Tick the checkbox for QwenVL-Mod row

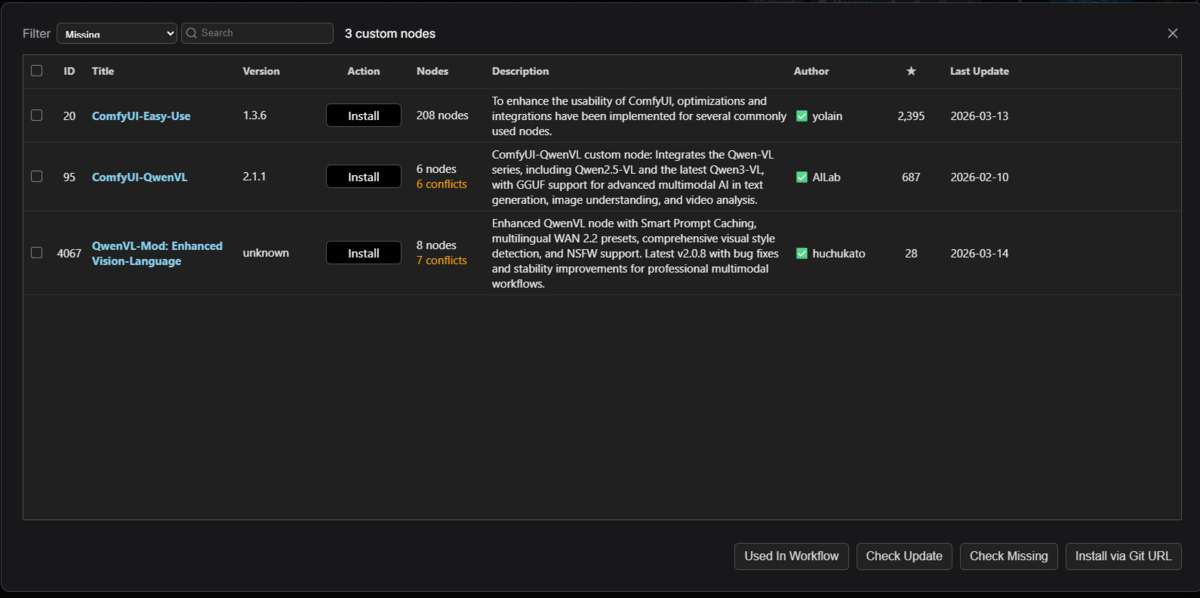coord(37,253)
